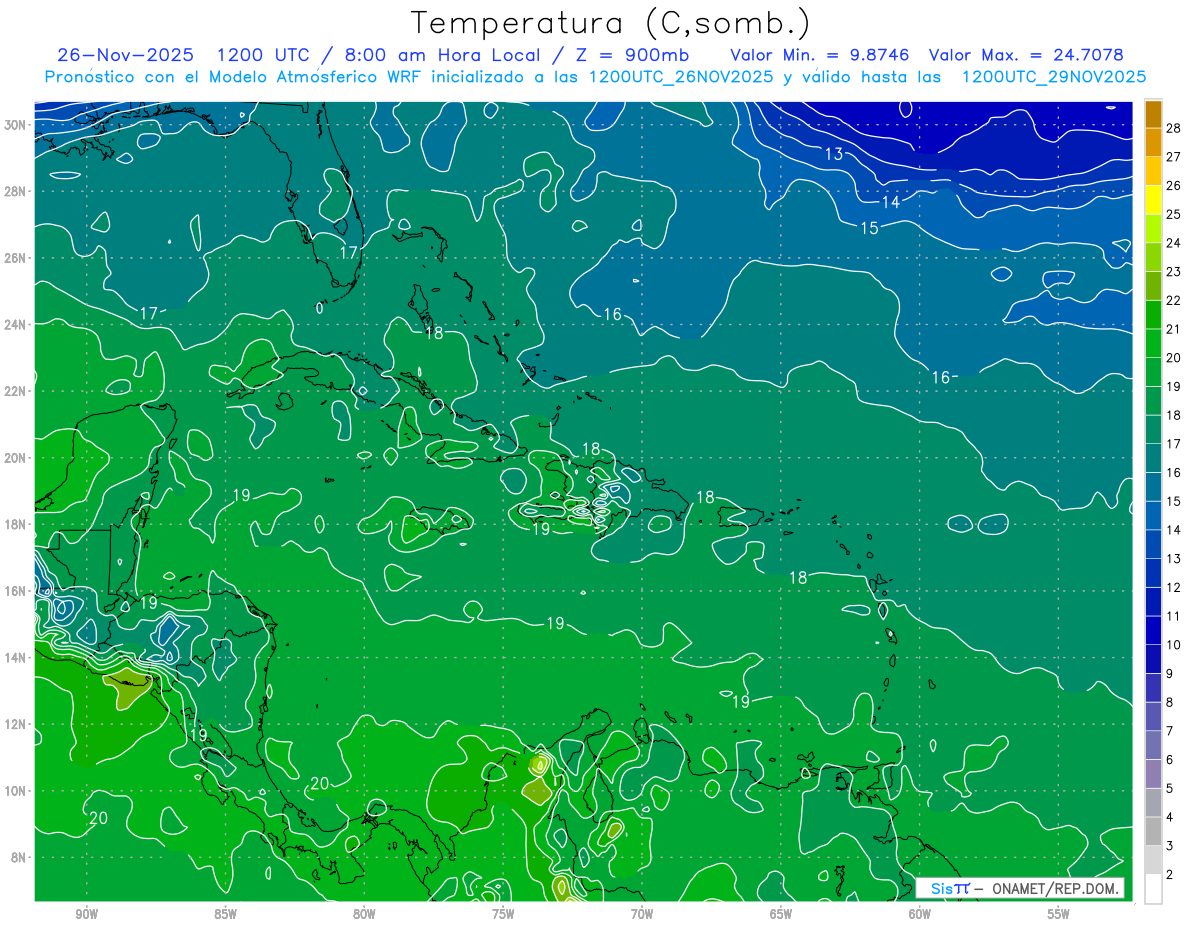Click the color scale label '4'
The width and height of the screenshot is (1200, 927).
(x=1170, y=817)
